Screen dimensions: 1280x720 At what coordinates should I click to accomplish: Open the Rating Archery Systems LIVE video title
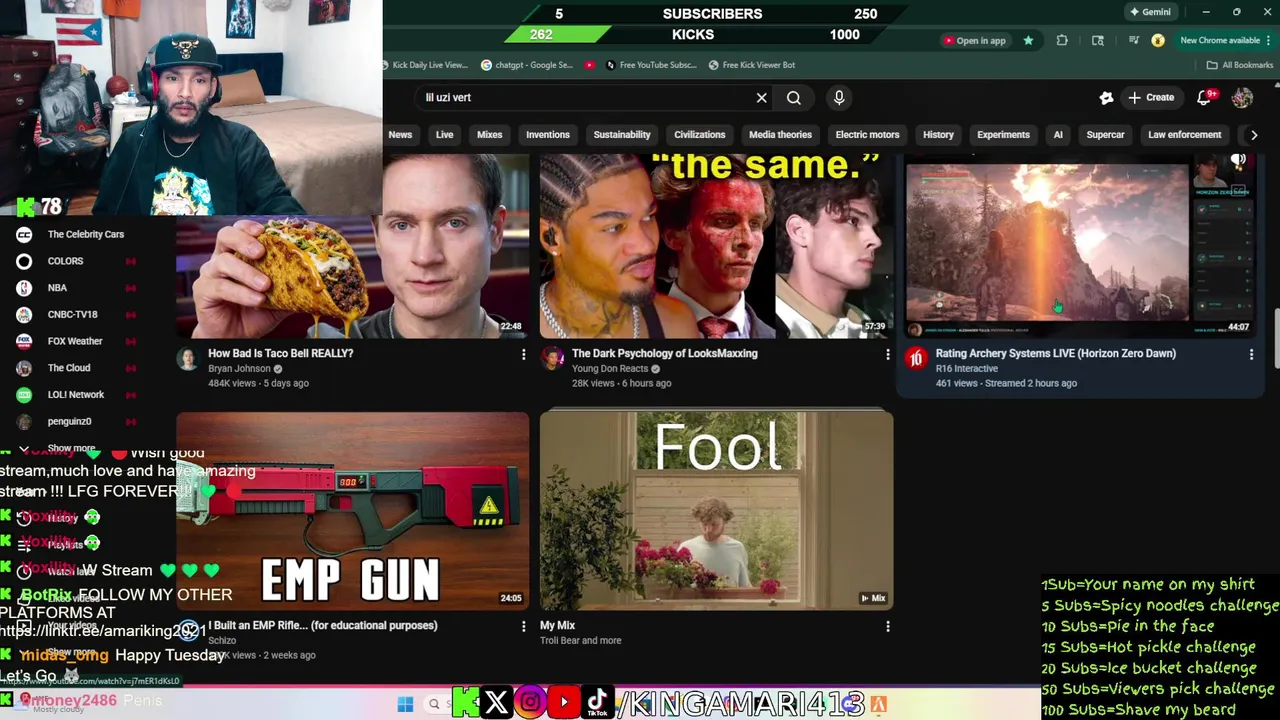click(x=1055, y=353)
